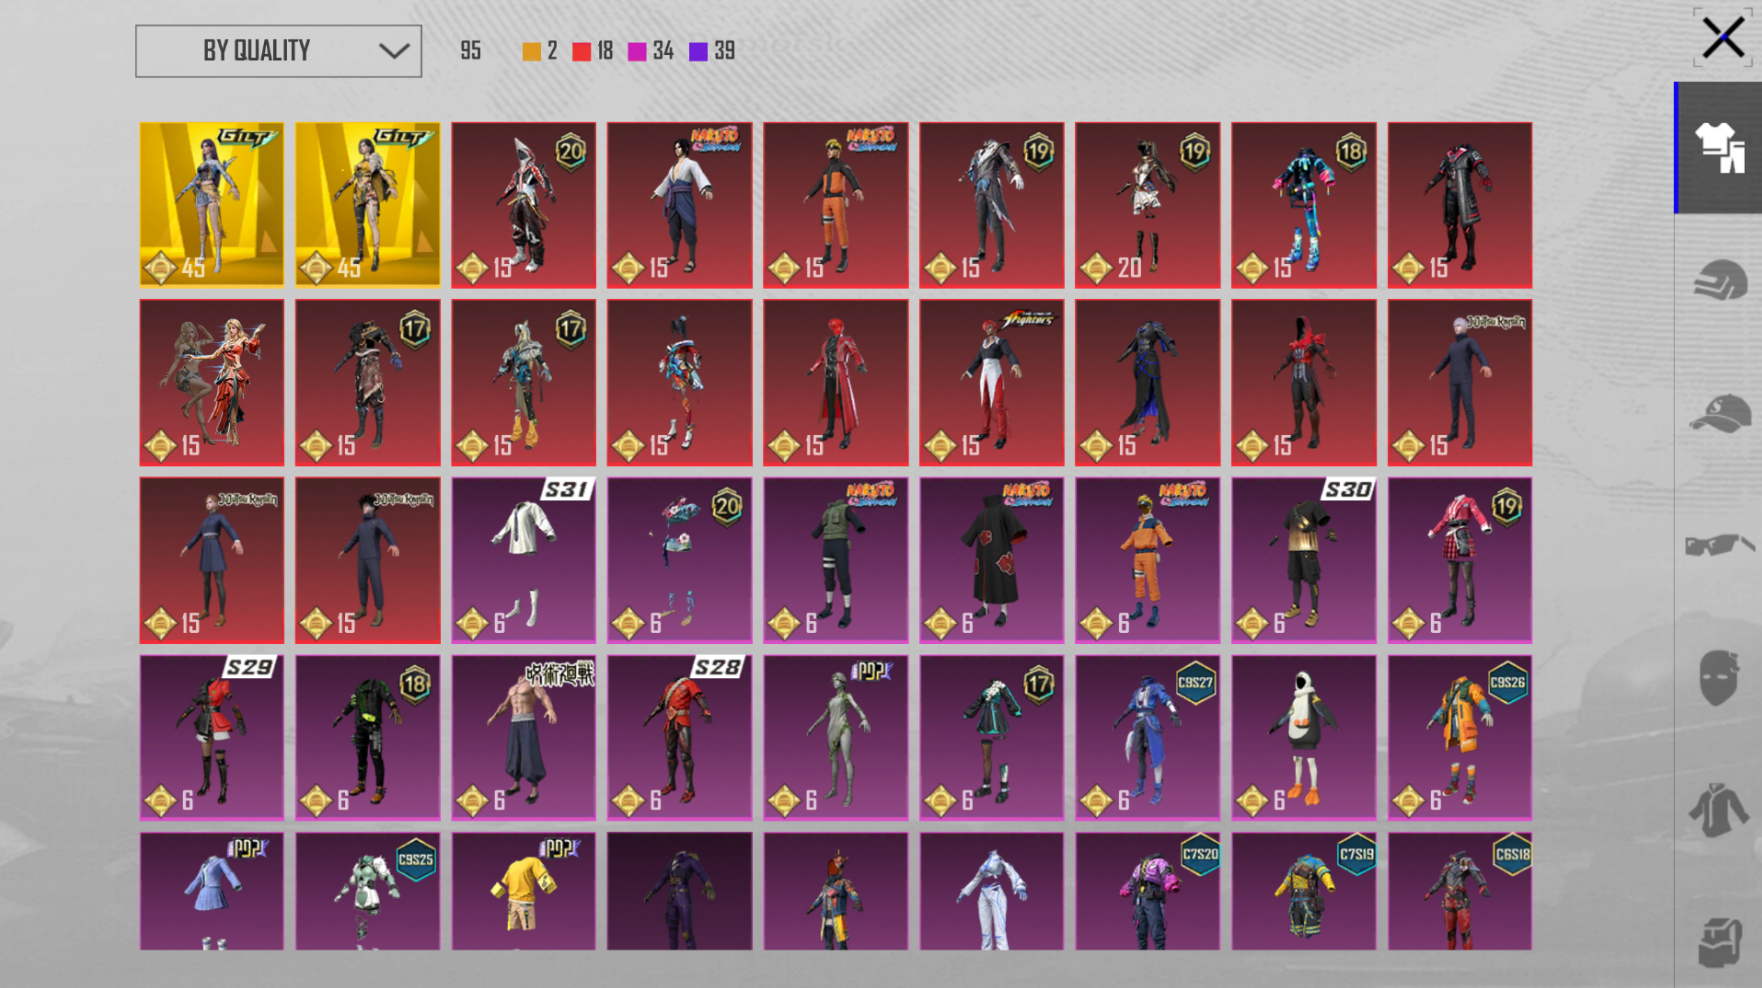Select the Jujutsu Kaisen dark-haired boy uniform
The height and width of the screenshot is (988, 1762).
pyautogui.click(x=368, y=560)
